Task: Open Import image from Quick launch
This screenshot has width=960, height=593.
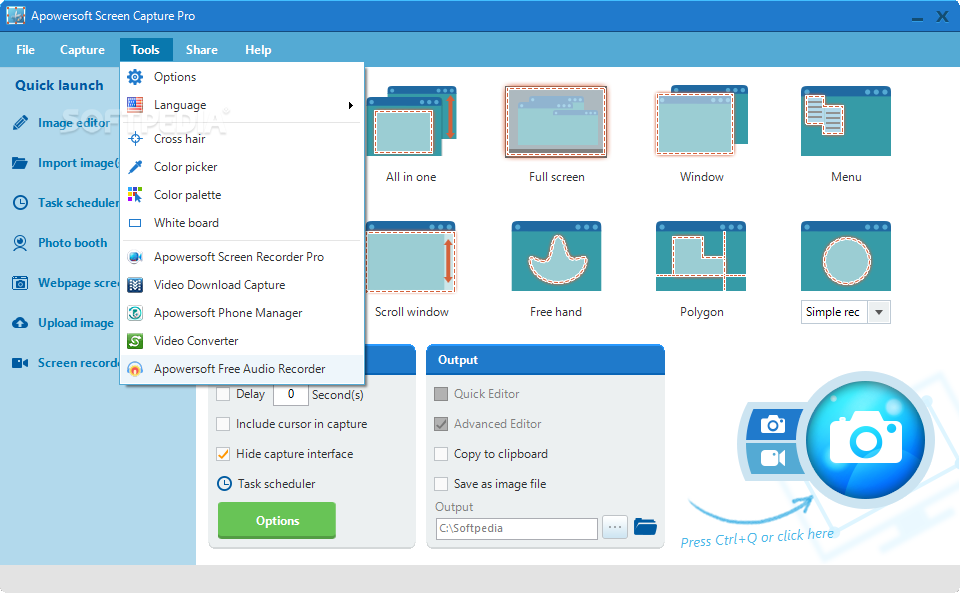Action: pyautogui.click(x=65, y=163)
